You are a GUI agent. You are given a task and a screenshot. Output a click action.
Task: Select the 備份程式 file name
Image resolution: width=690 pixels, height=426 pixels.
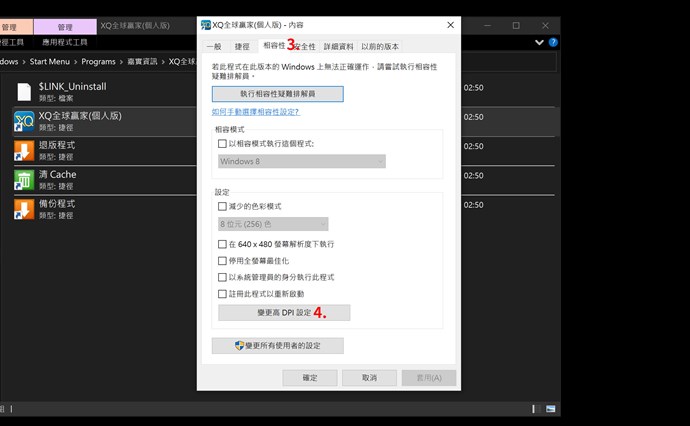pos(57,204)
